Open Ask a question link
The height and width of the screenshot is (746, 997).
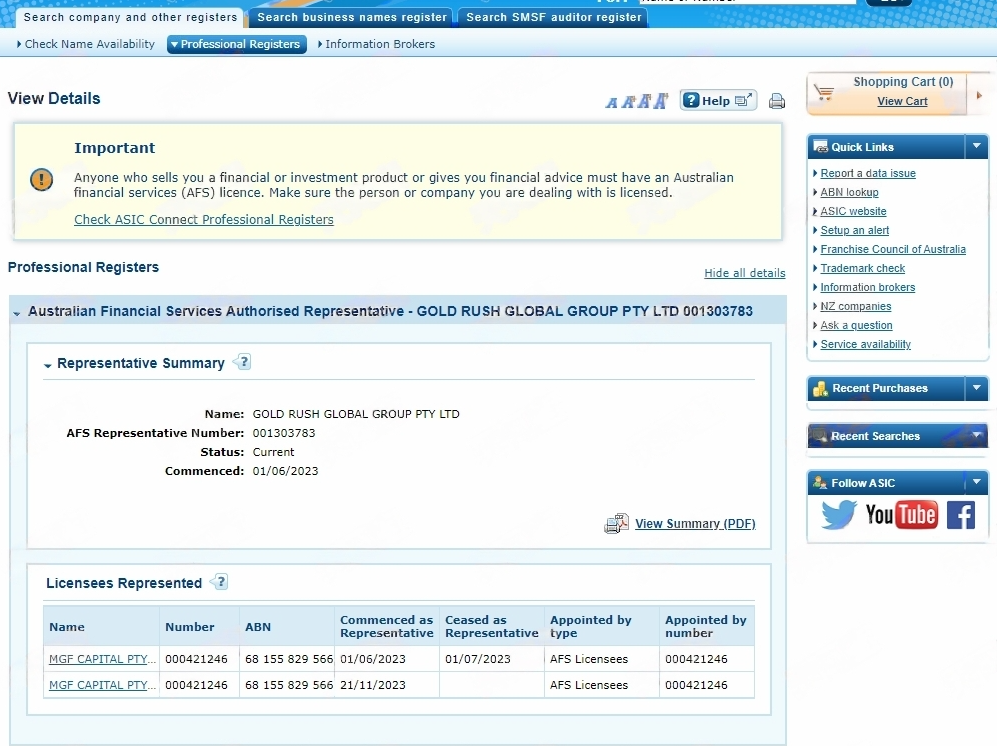click(856, 325)
